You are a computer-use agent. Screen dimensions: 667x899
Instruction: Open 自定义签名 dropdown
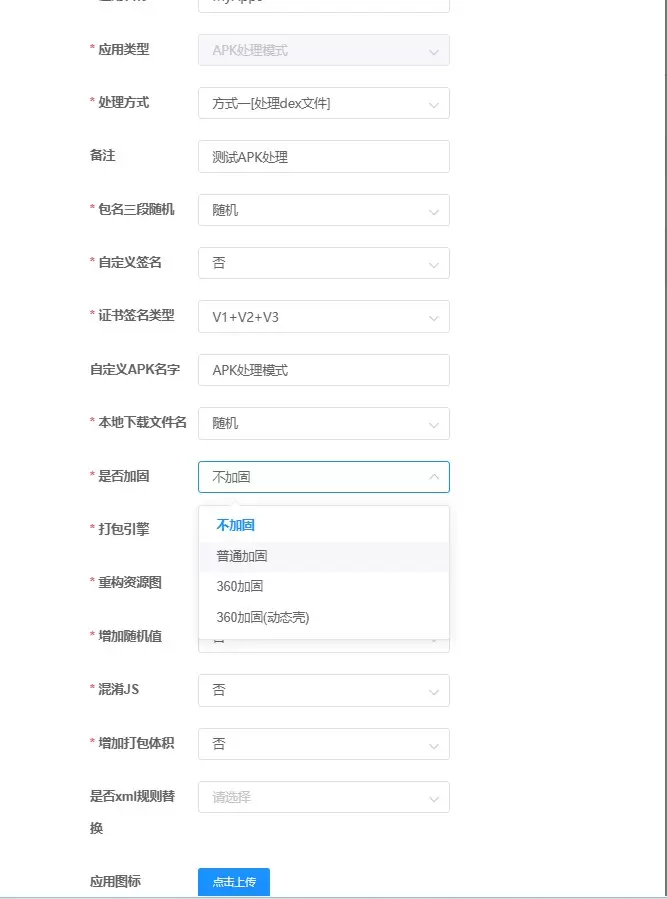(323, 263)
